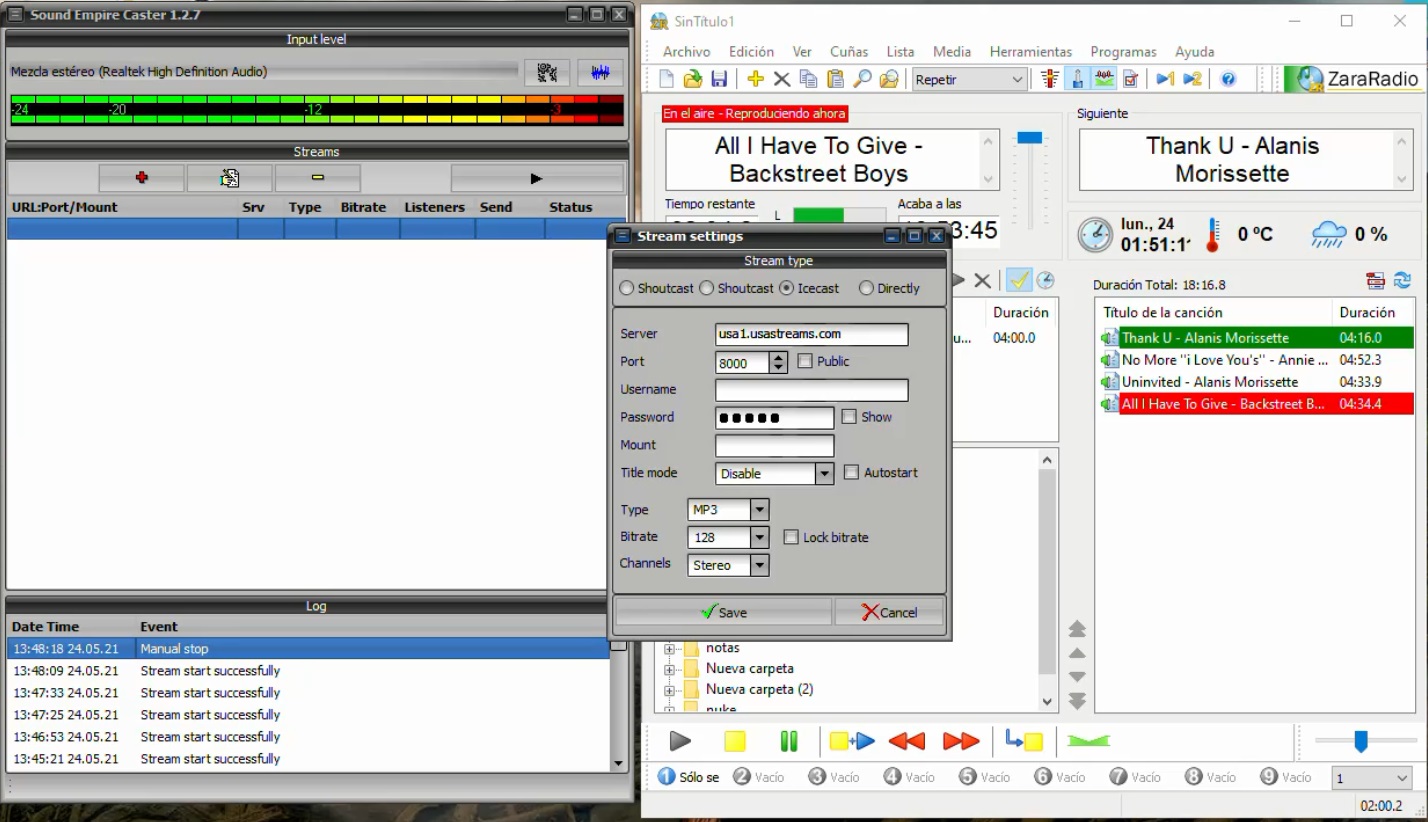Click magnifier search icon in ZaraRadio toolbar

tap(861, 79)
